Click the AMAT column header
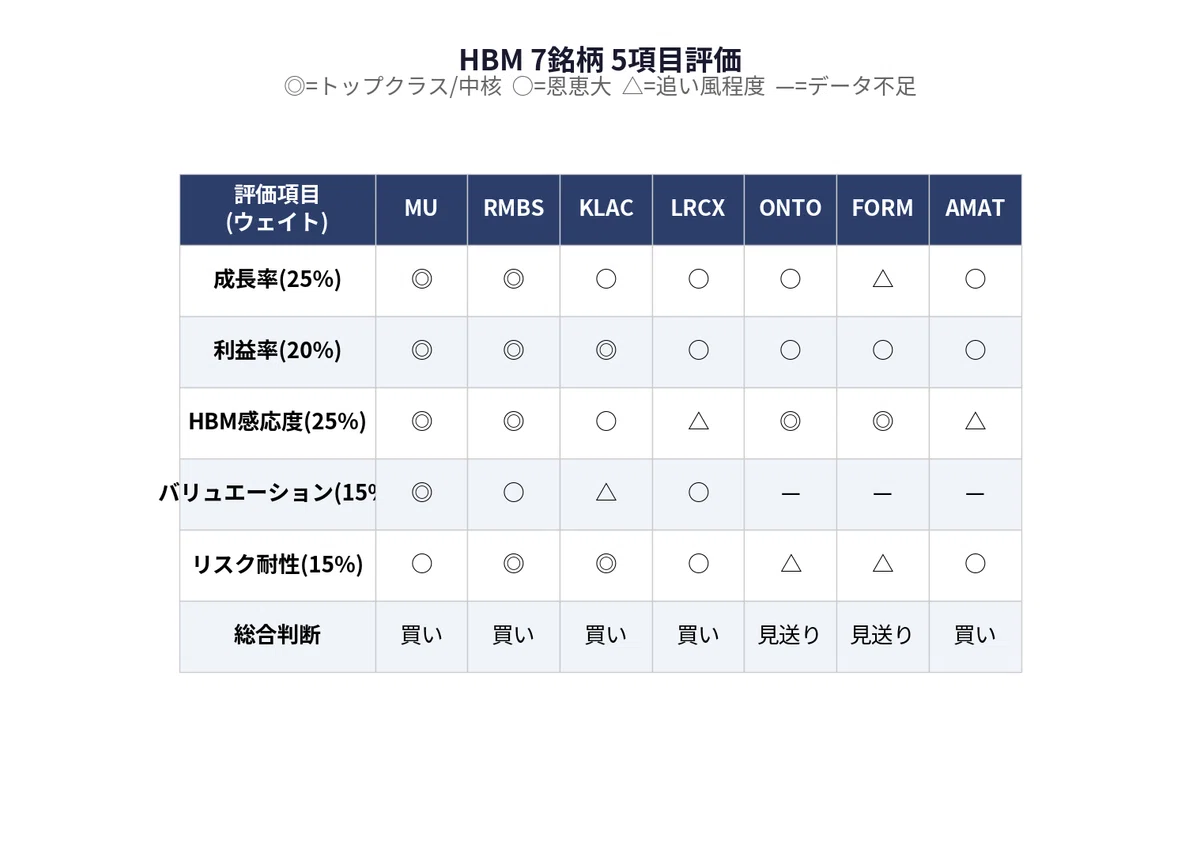Image resolution: width=1200 pixels, height=846 pixels. [x=975, y=209]
